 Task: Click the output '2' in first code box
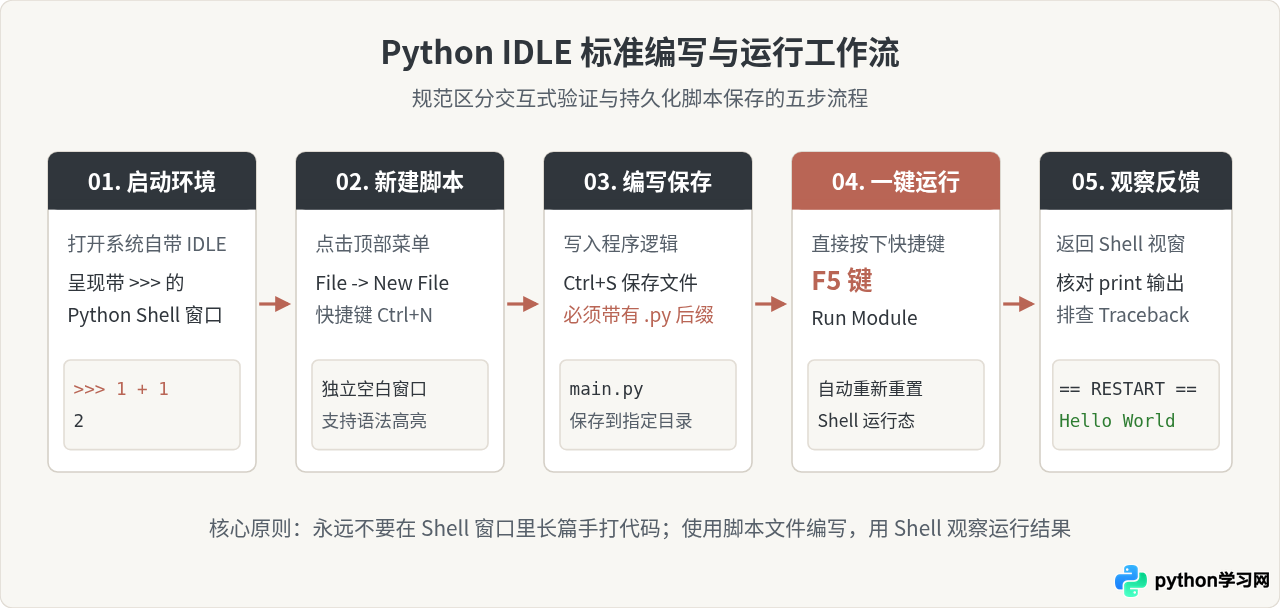pos(79,421)
